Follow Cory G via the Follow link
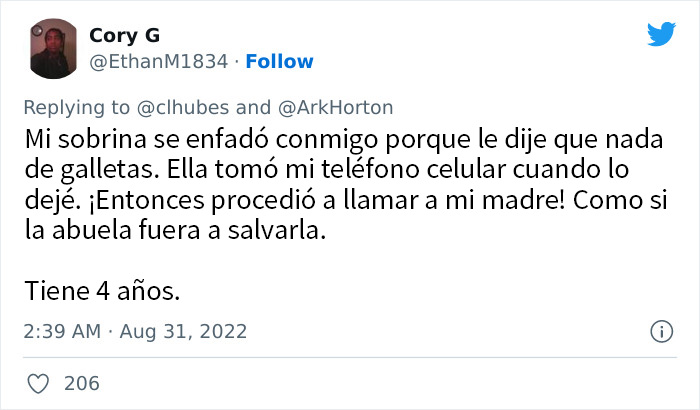 [279, 62]
